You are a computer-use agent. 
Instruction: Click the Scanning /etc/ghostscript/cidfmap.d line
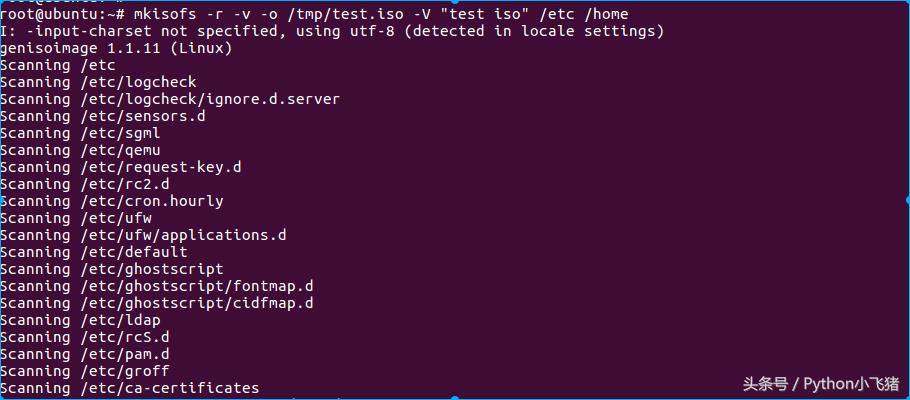157,303
